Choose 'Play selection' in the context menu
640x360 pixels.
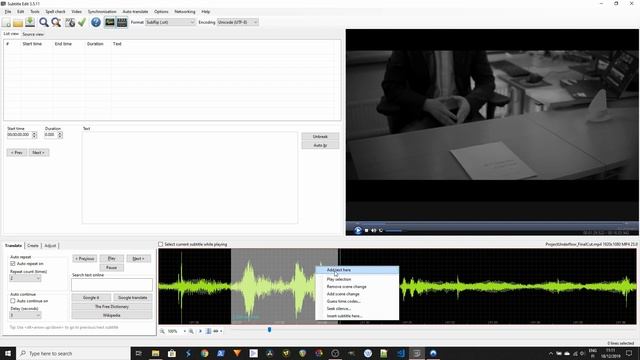[357, 279]
